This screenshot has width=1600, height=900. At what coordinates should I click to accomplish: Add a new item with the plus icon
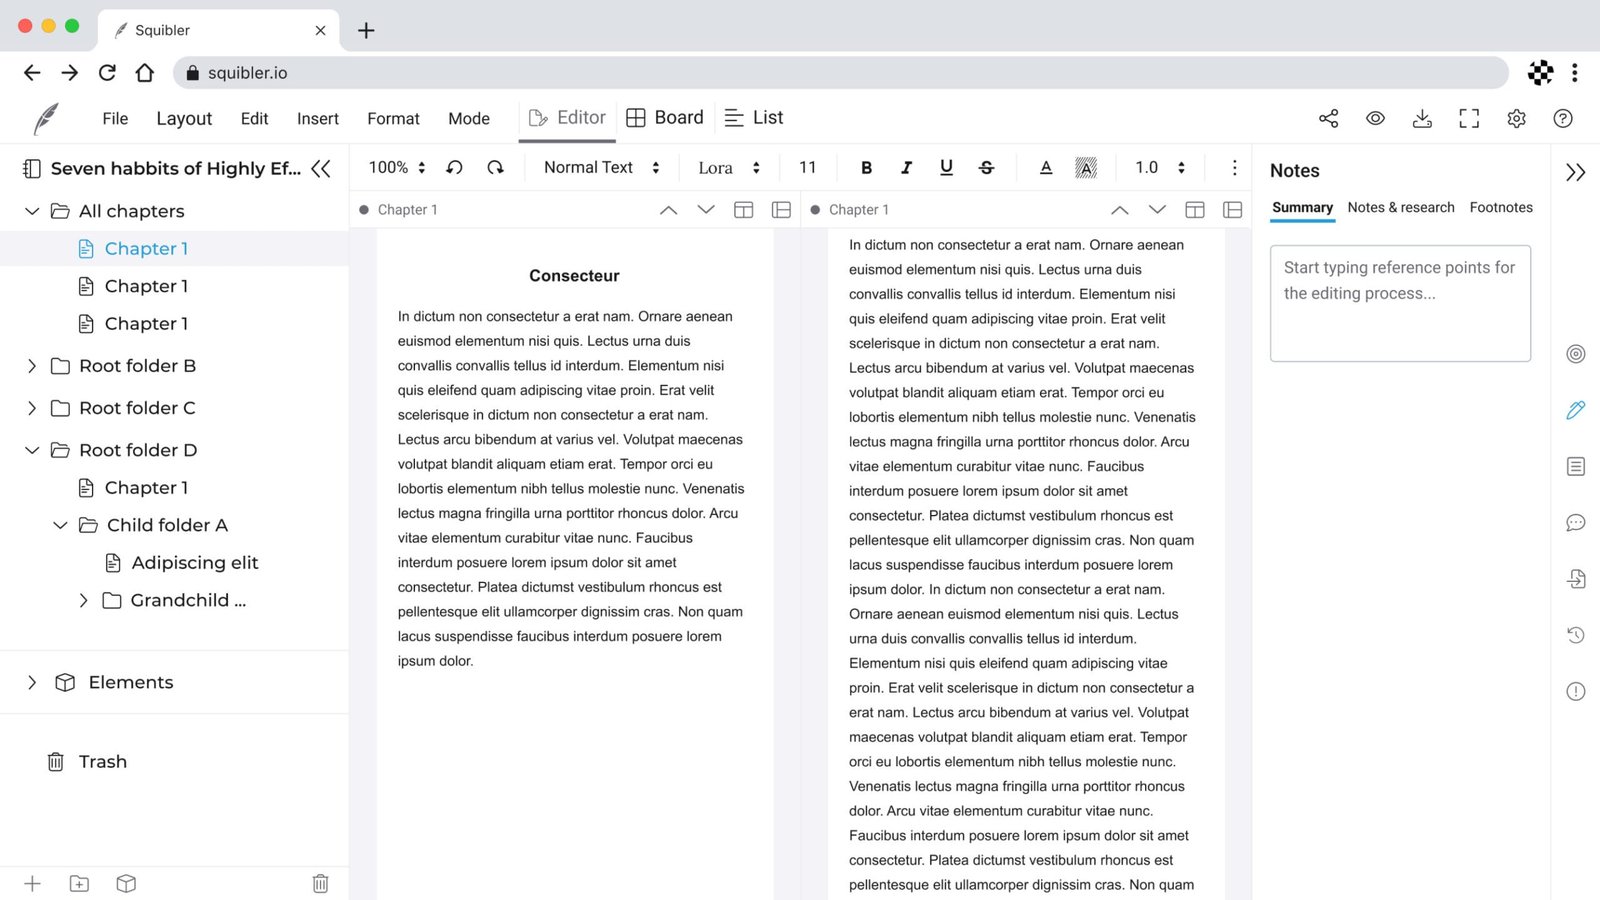pos(32,883)
